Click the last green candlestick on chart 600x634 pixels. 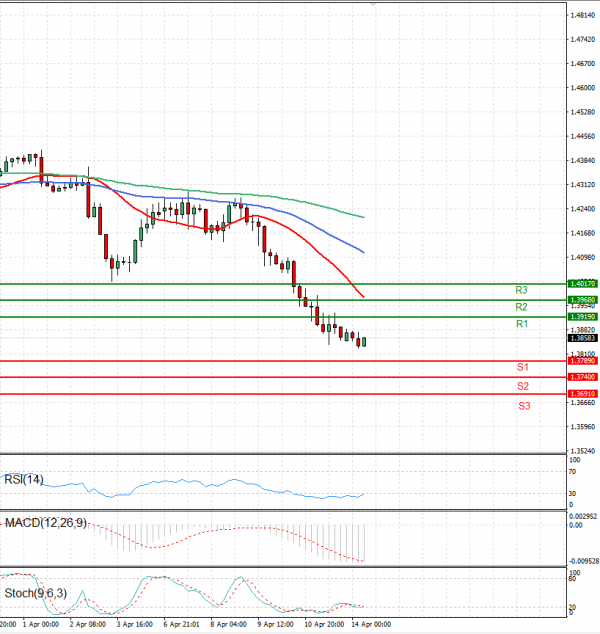364,342
